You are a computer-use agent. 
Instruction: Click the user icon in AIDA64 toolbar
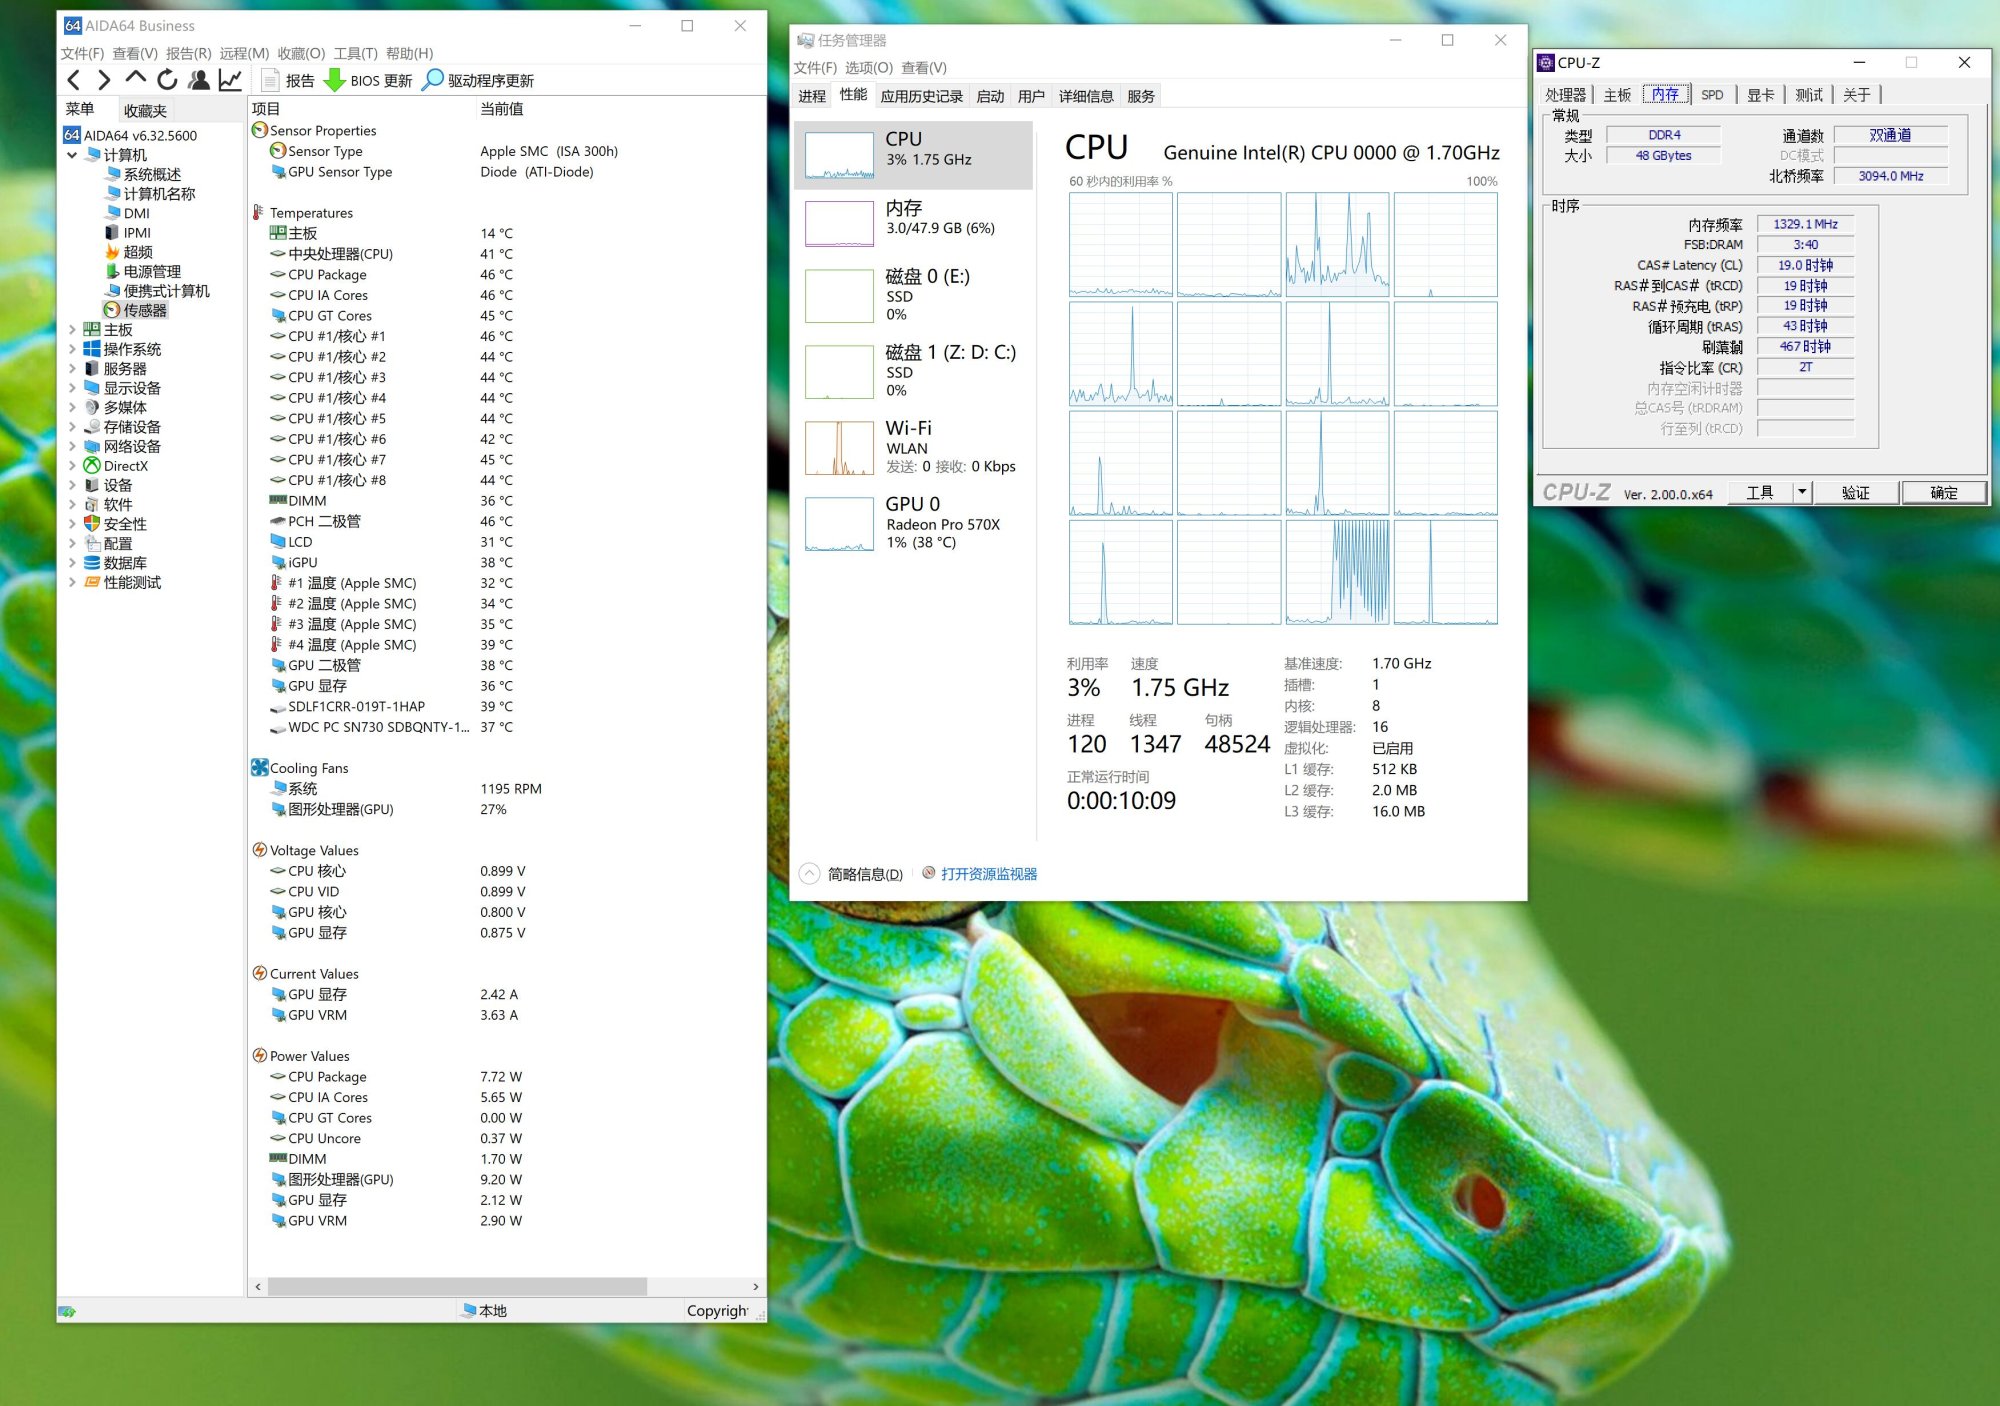(199, 80)
